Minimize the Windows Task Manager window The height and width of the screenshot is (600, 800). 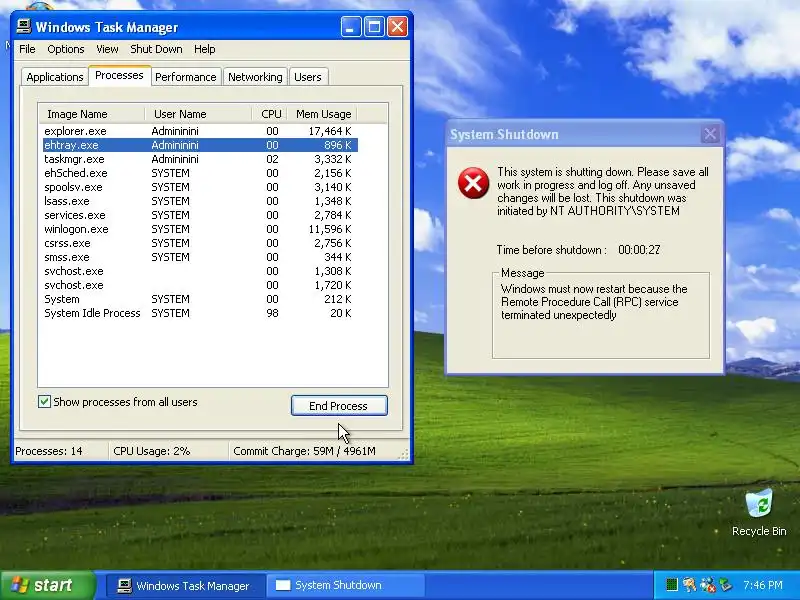(x=351, y=27)
